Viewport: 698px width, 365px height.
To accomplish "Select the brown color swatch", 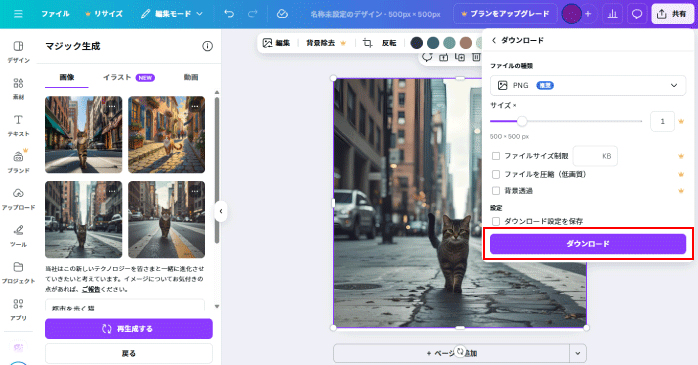I will [x=466, y=43].
